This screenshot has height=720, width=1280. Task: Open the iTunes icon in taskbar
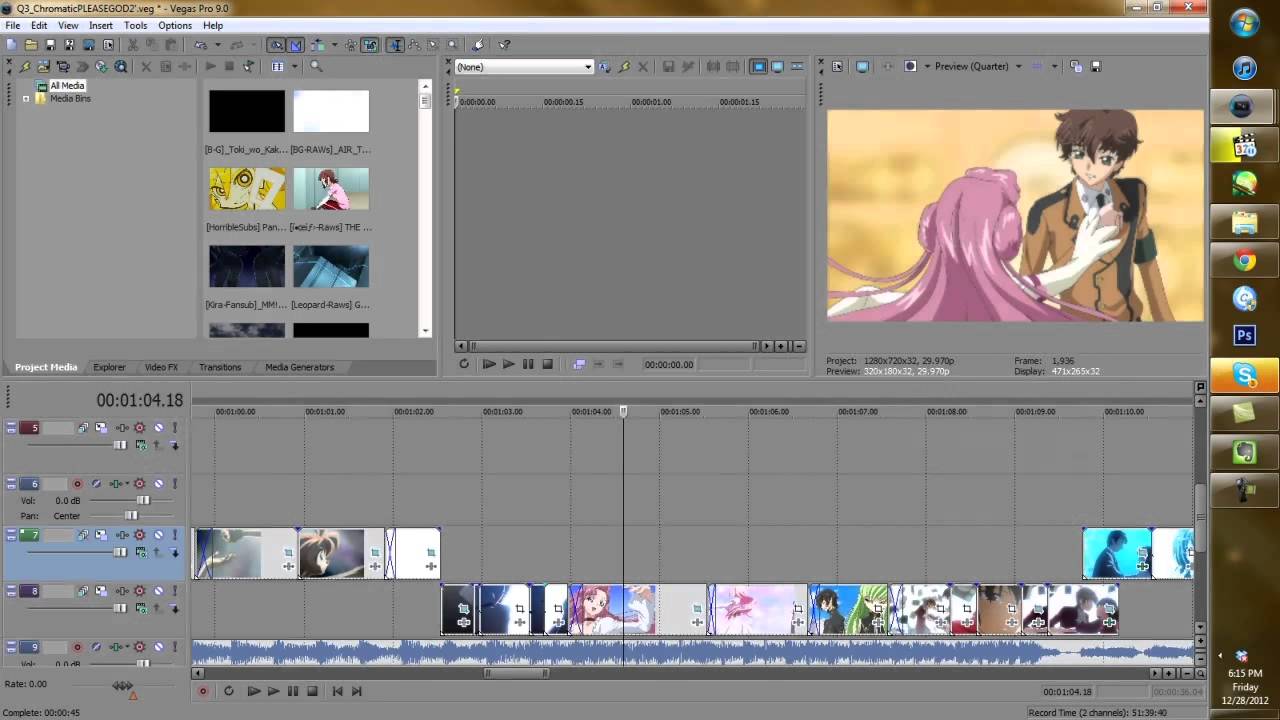tap(1244, 68)
